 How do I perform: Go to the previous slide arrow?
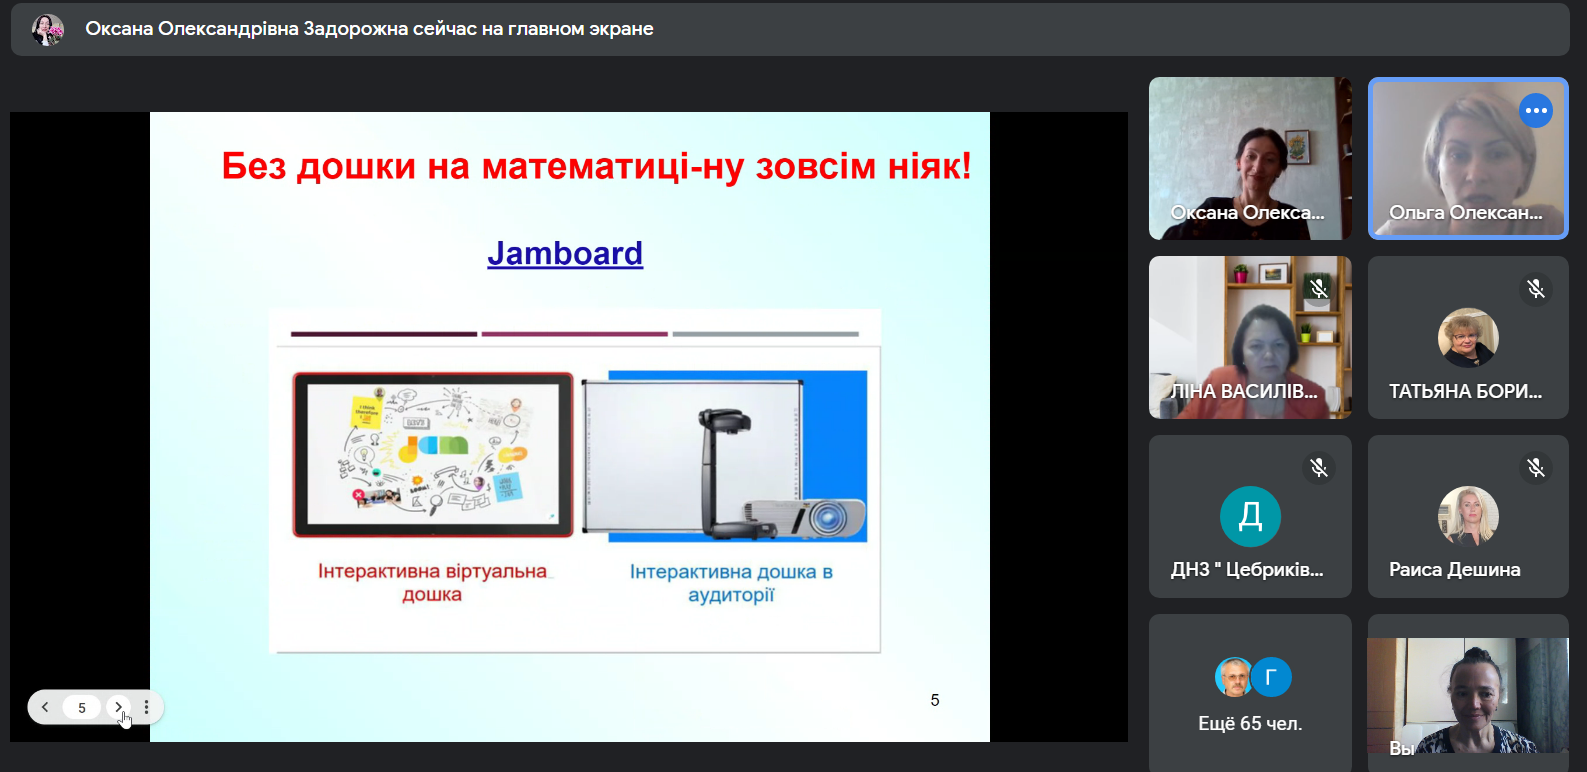[x=45, y=707]
